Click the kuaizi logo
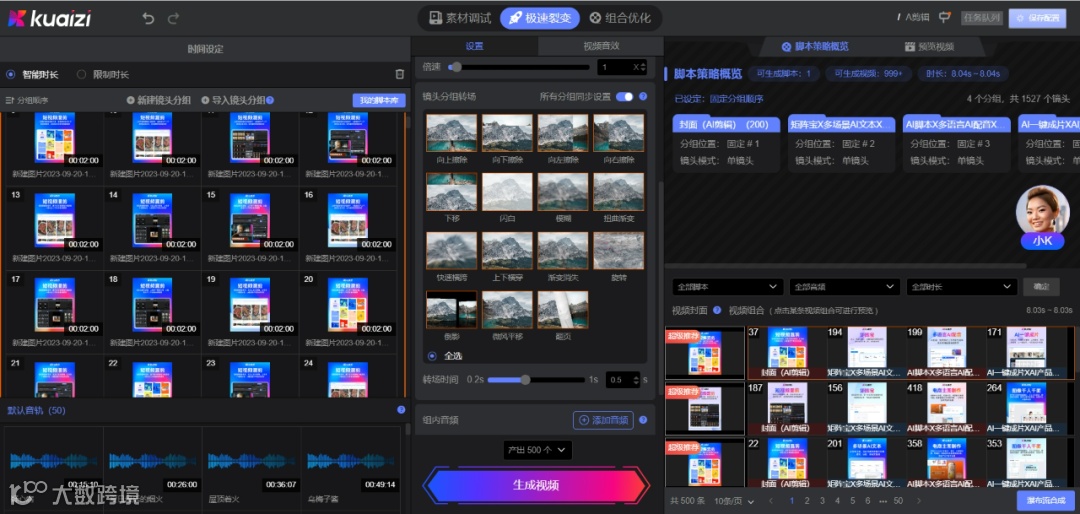Screen dimensions: 1080x514 [x=49, y=18]
